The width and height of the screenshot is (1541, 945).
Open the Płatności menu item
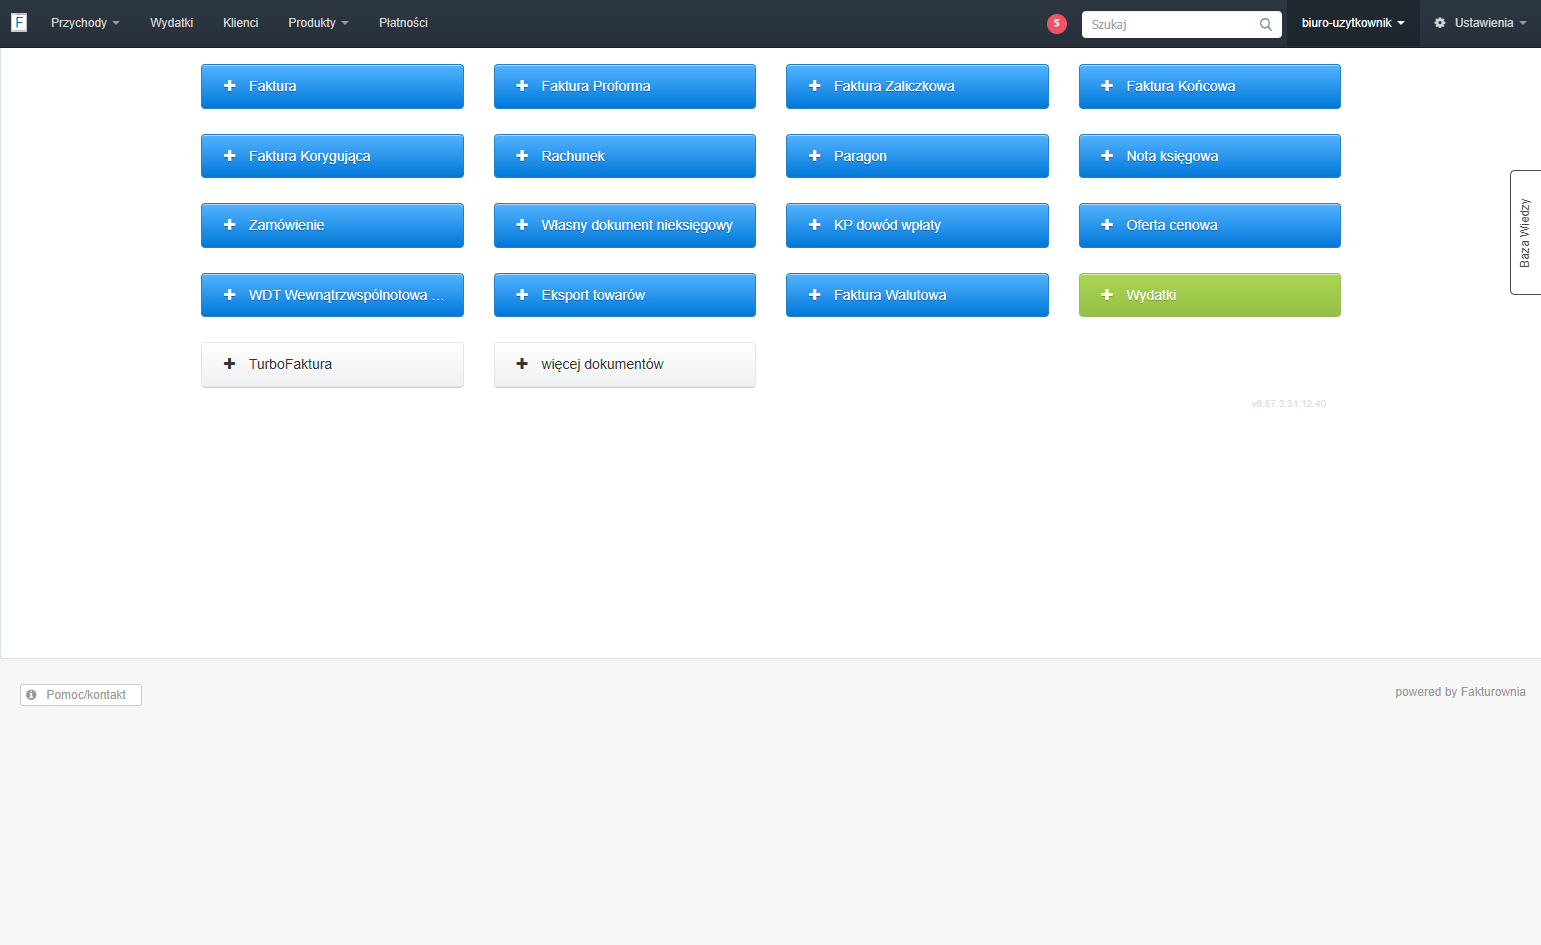(x=403, y=23)
